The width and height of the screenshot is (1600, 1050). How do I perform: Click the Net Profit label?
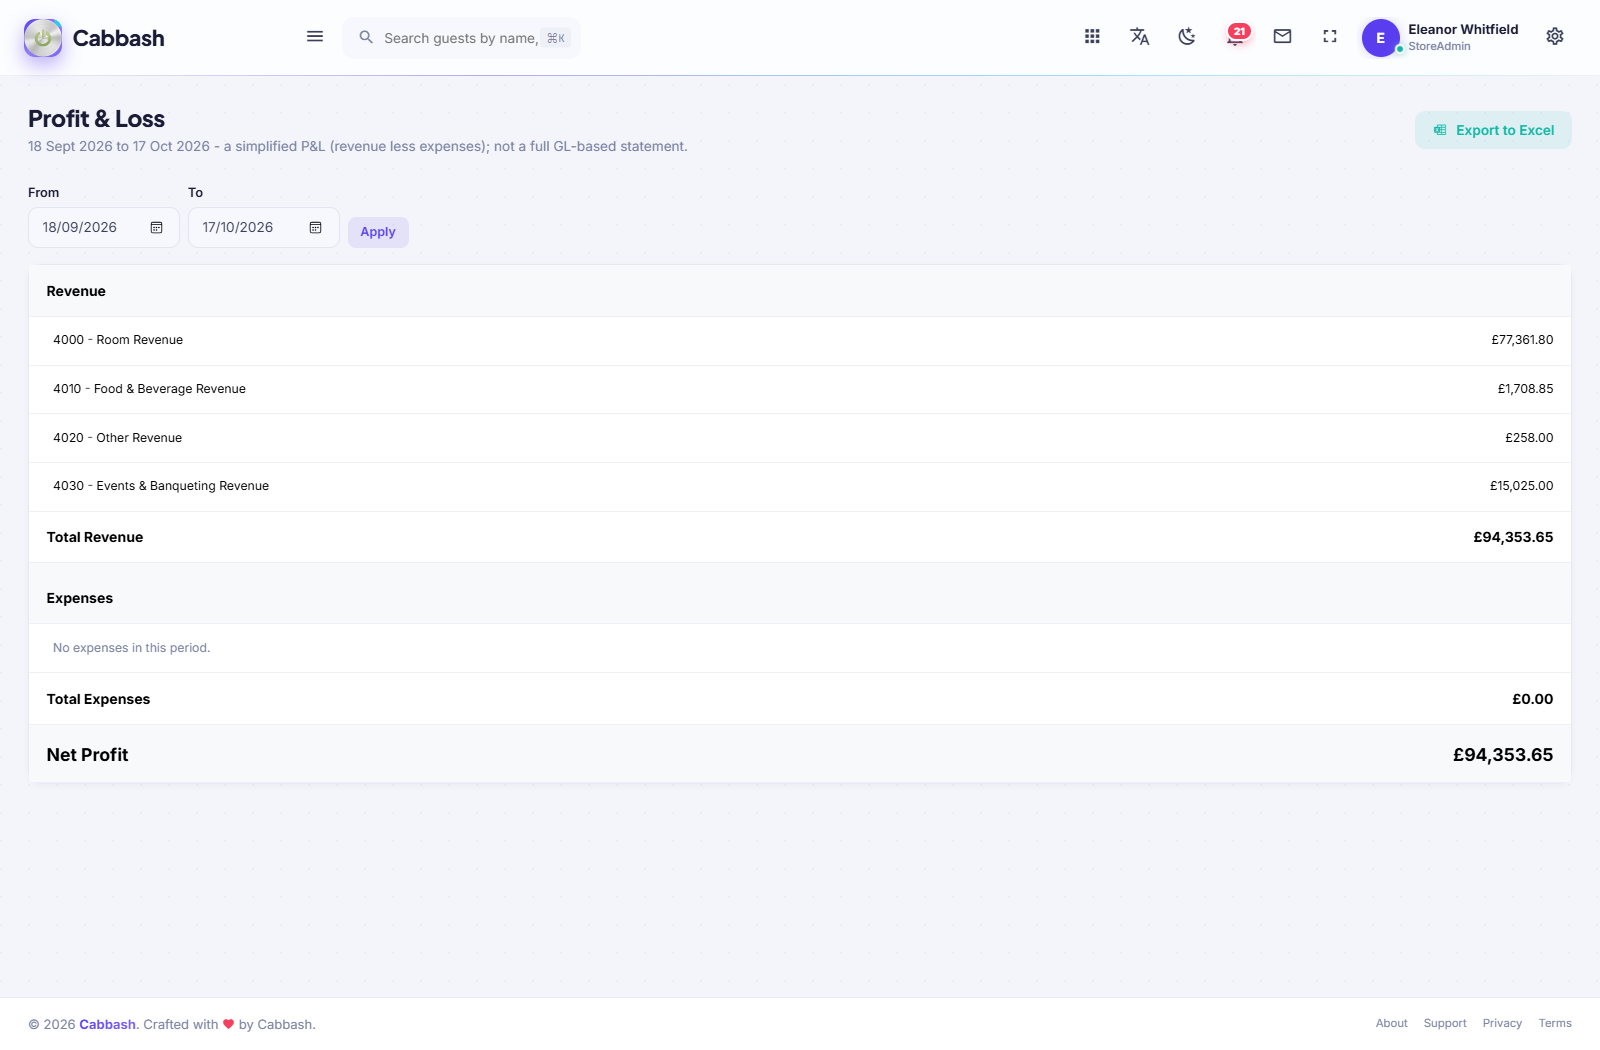point(87,755)
